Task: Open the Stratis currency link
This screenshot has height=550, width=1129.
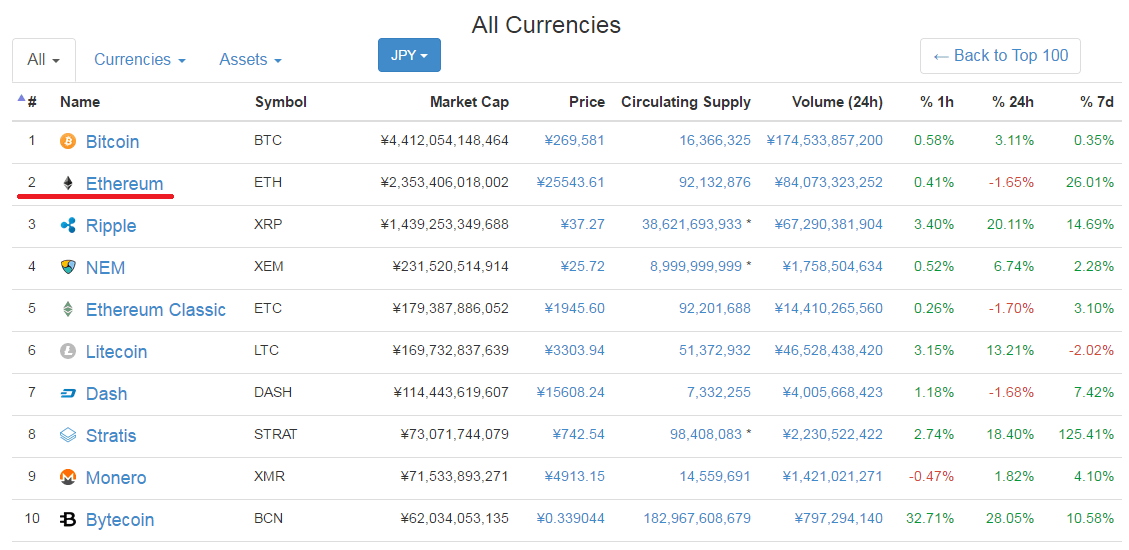Action: coord(111,436)
